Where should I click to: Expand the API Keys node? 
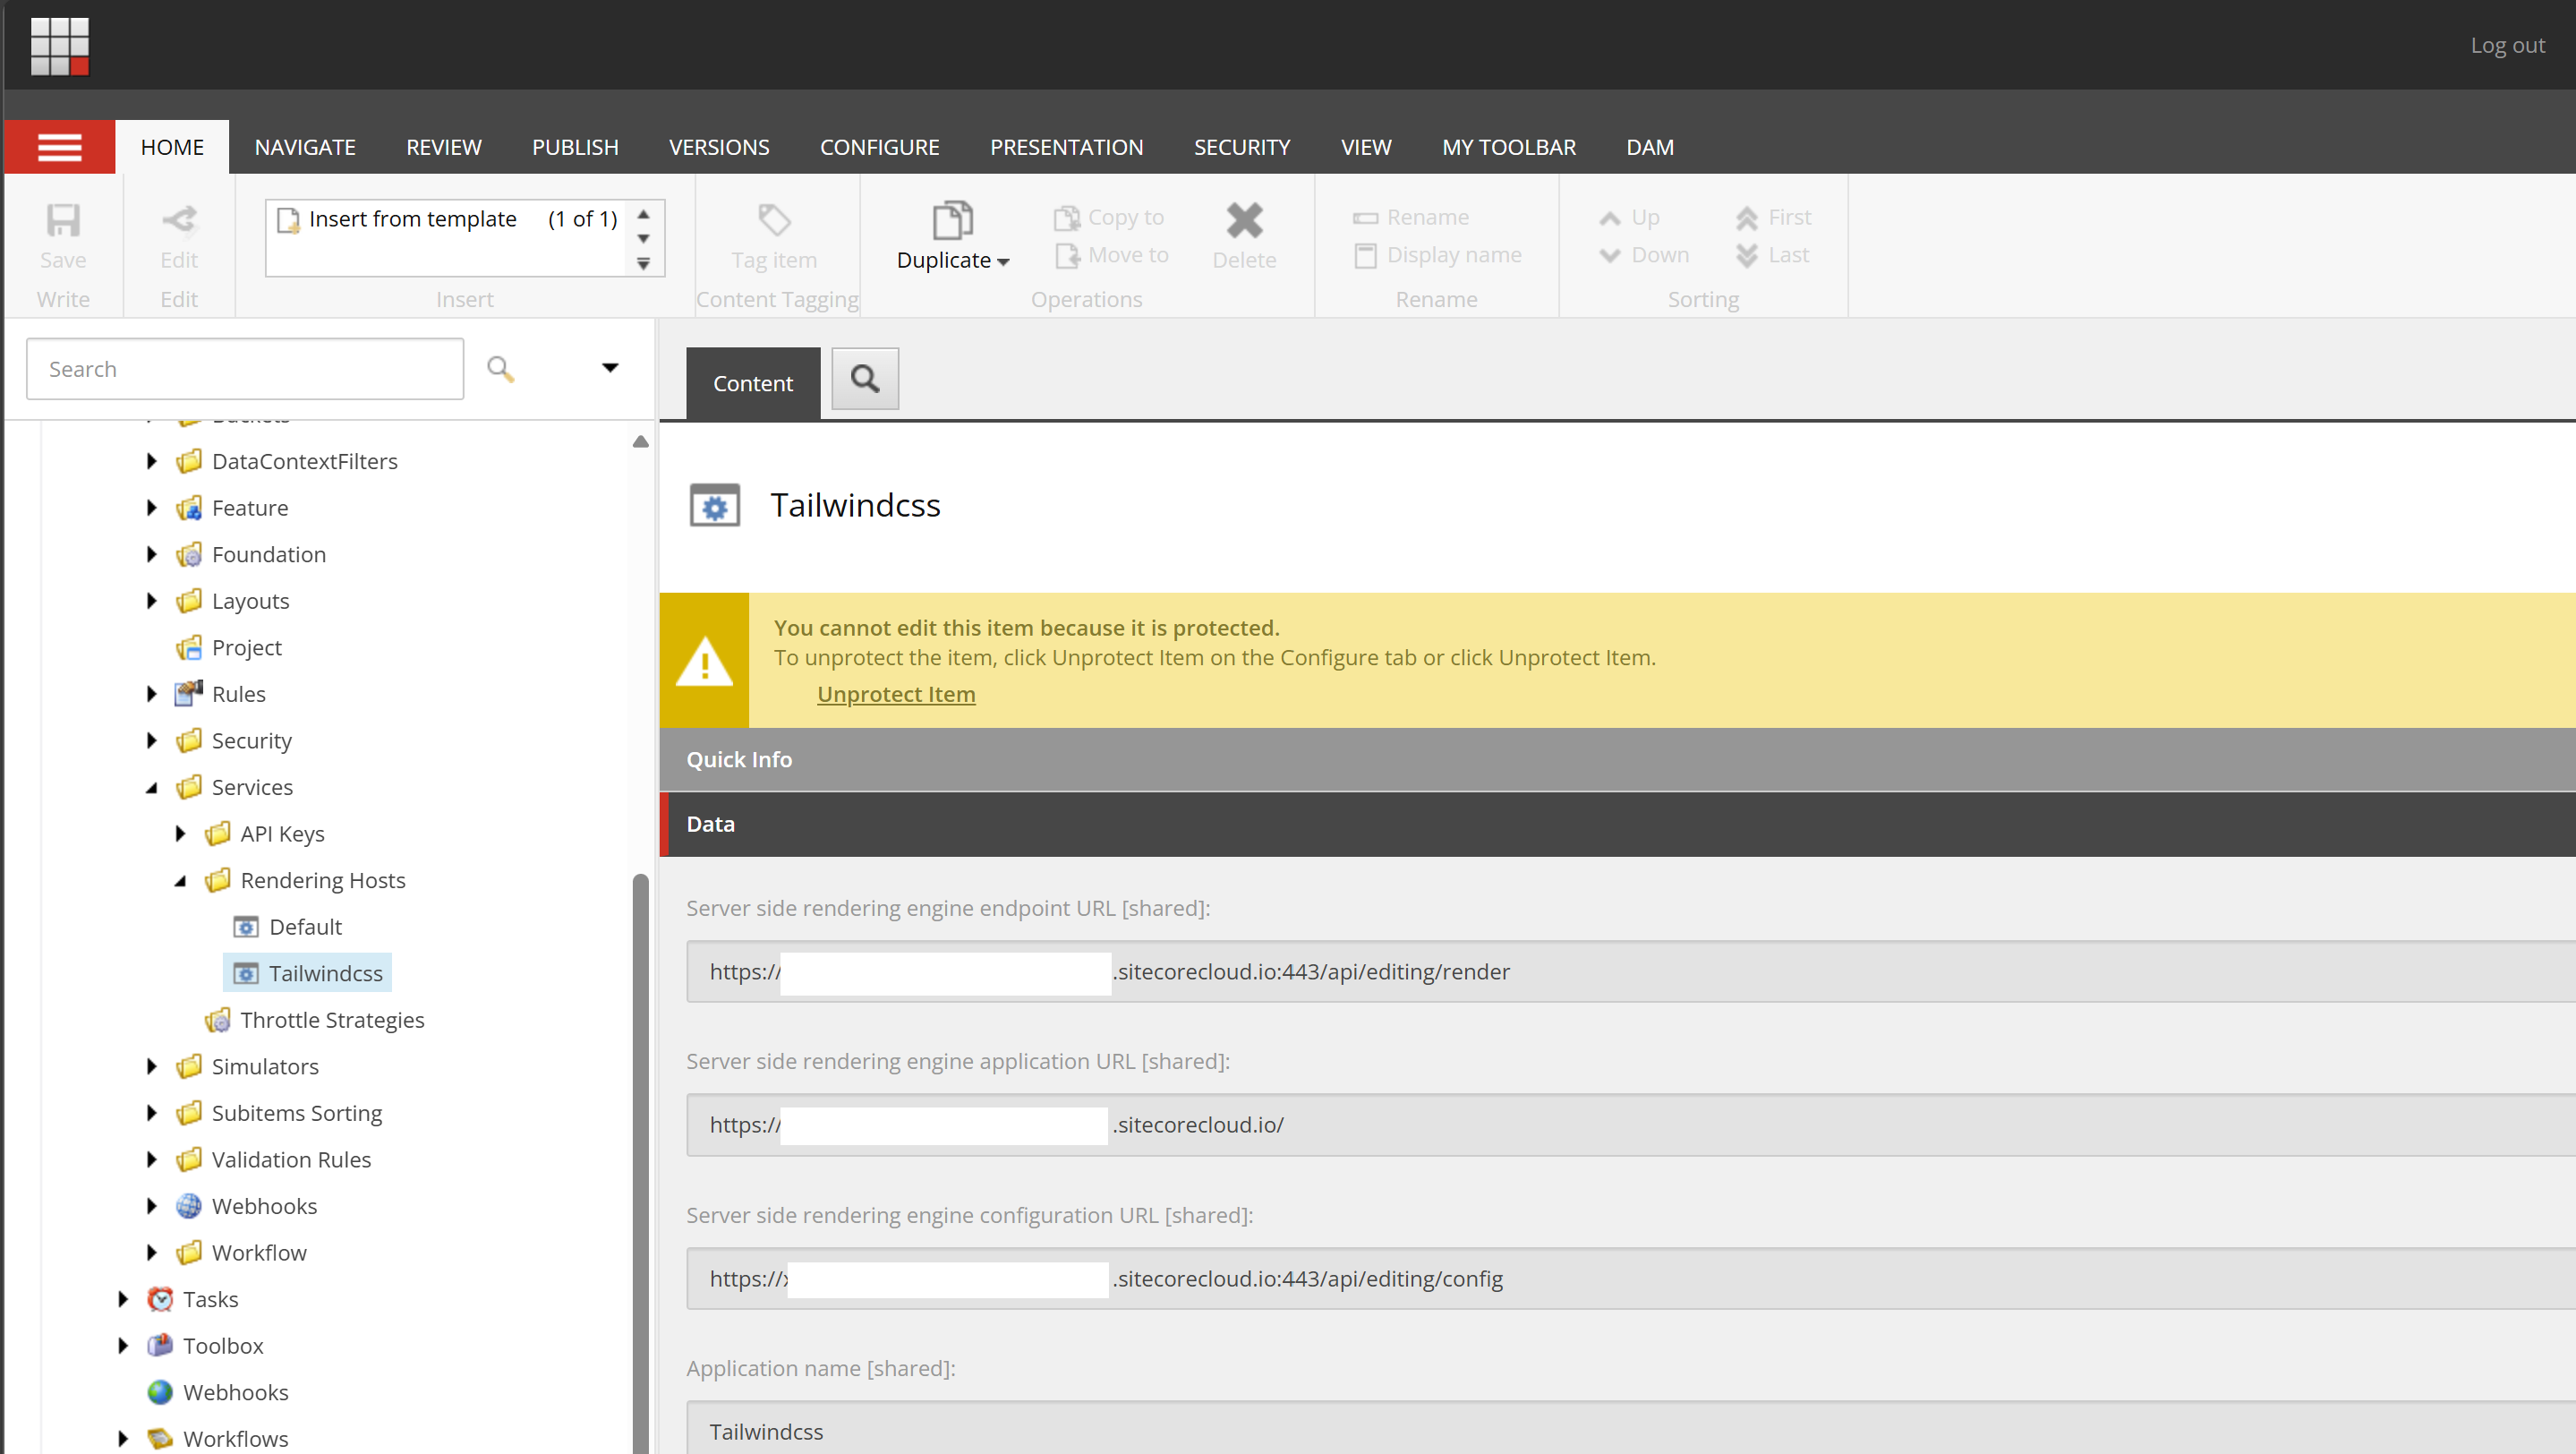click(x=181, y=834)
